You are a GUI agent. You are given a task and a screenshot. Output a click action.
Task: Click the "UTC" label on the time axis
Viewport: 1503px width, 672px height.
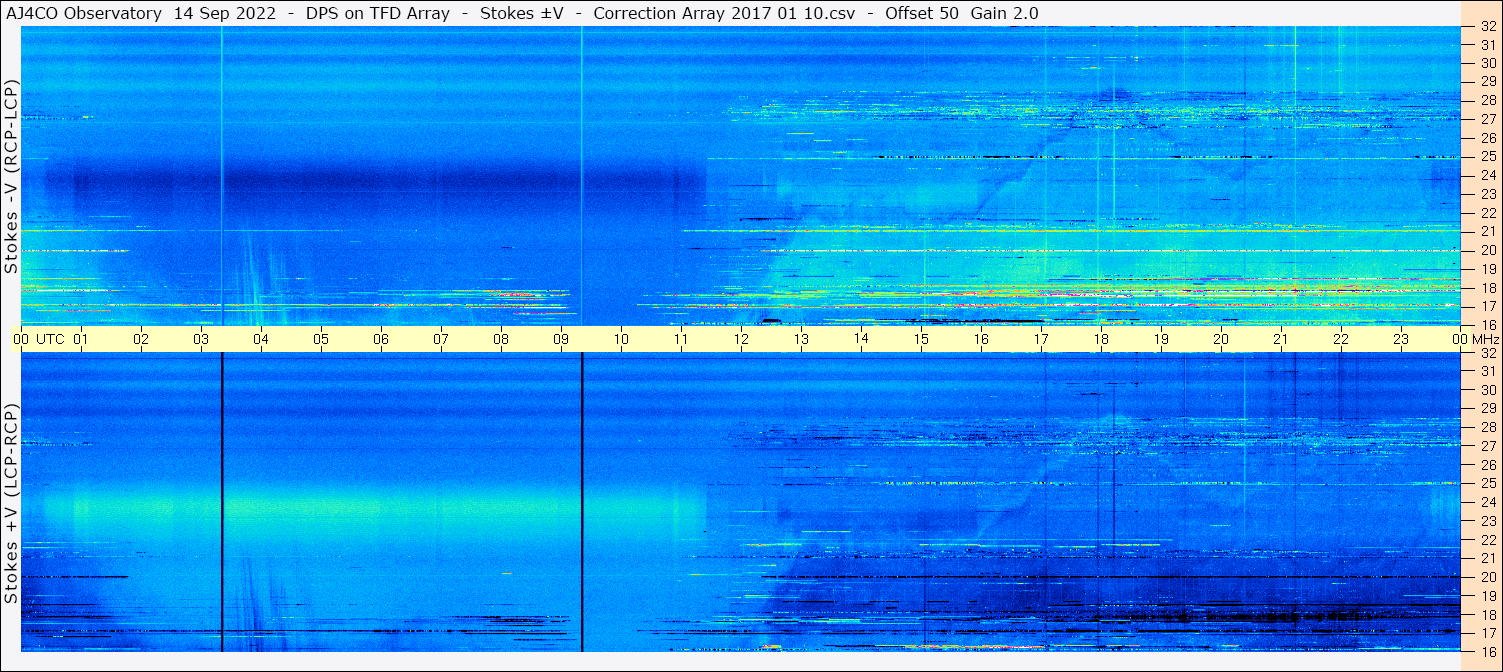pyautogui.click(x=50, y=339)
